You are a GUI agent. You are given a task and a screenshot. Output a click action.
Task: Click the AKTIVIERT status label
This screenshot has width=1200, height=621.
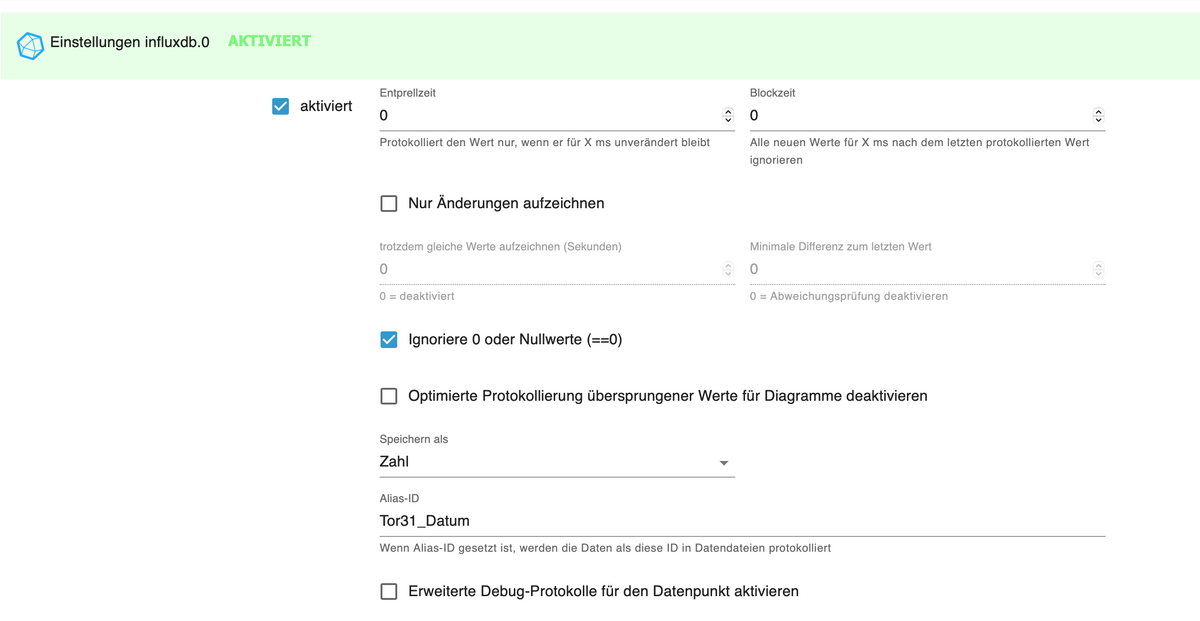pyautogui.click(x=269, y=41)
